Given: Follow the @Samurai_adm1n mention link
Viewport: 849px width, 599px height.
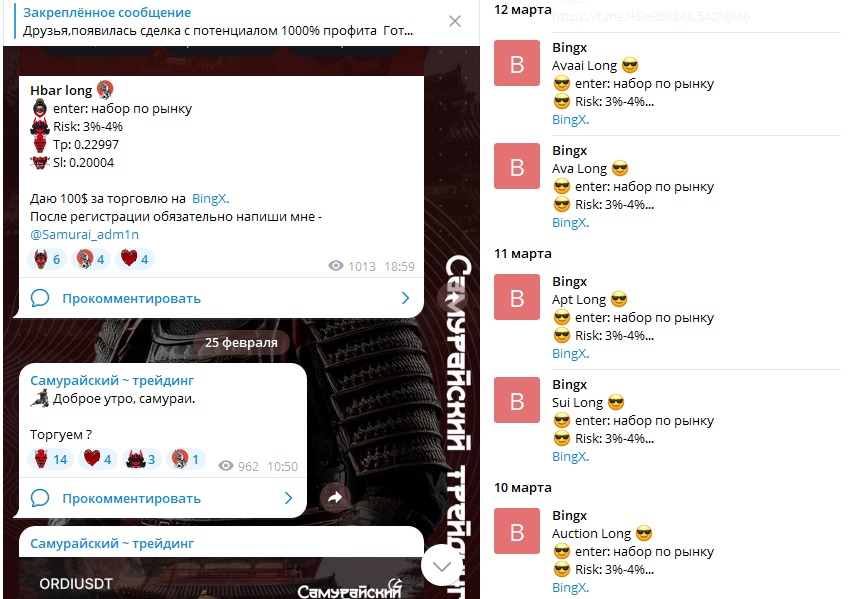Looking at the screenshot, I should 84,235.
